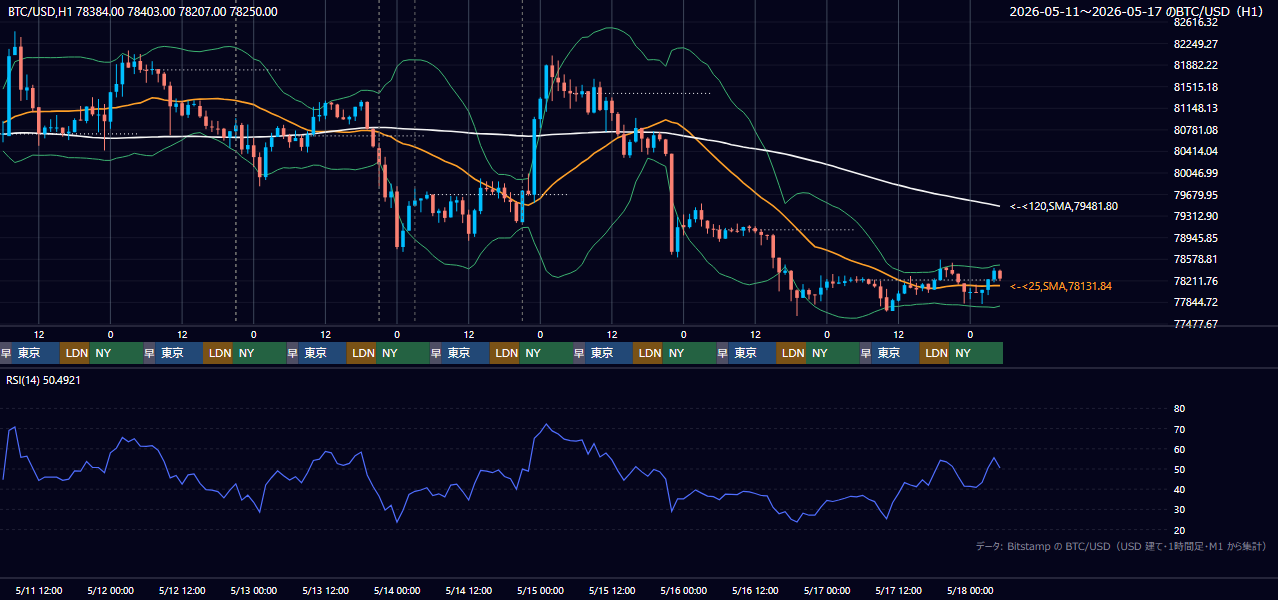The height and width of the screenshot is (600, 1278).
Task: Click the 5/14 12:00 time label
Action: click(469, 591)
